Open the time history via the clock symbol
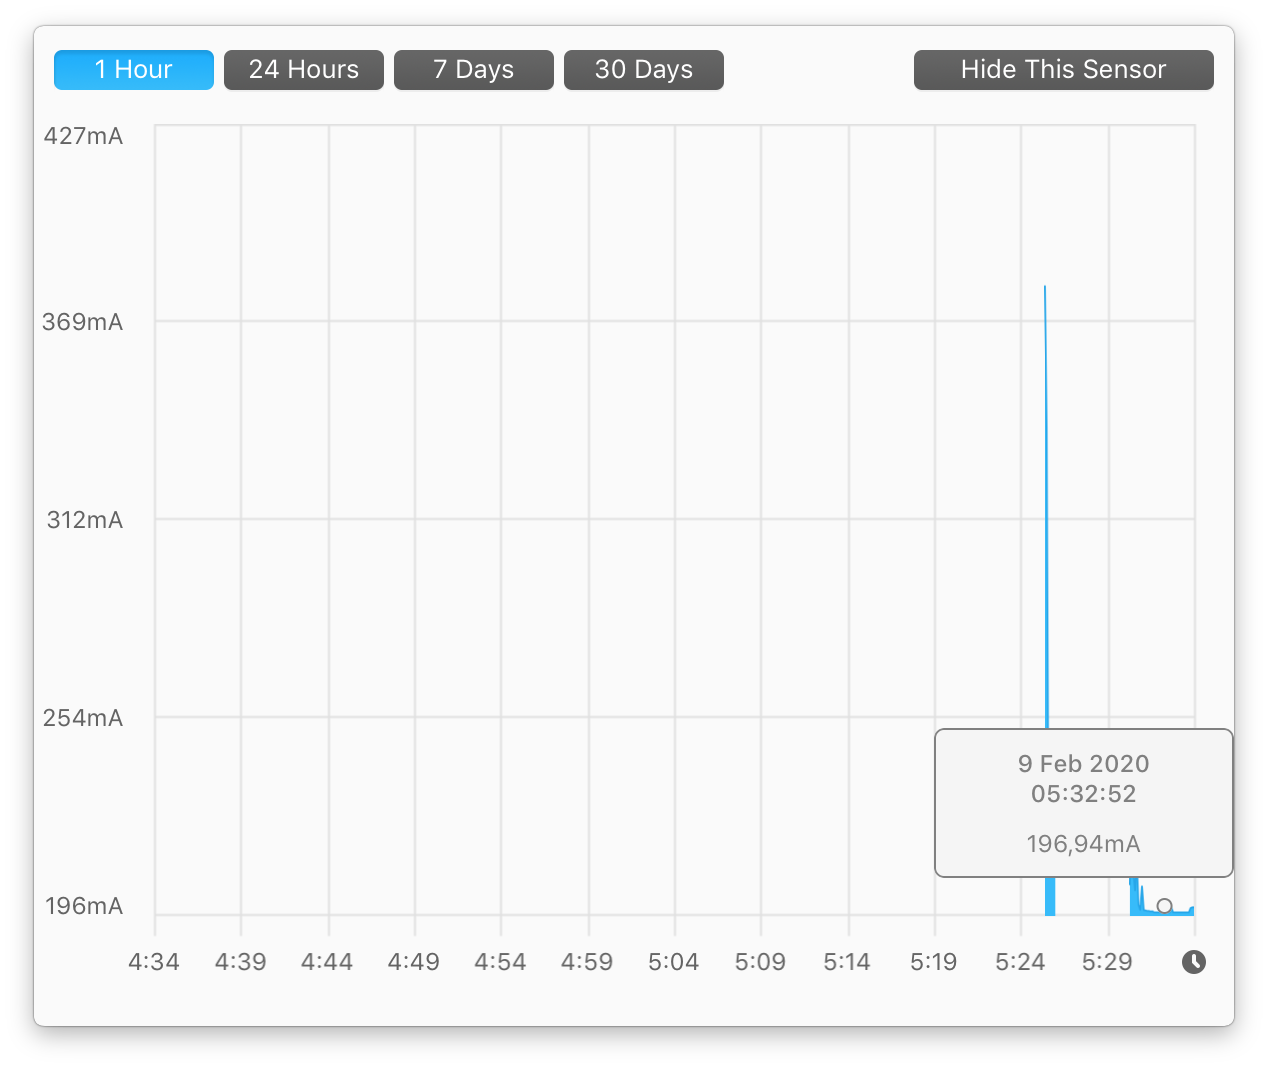Screen dimensions: 1268x1068 1195,961
